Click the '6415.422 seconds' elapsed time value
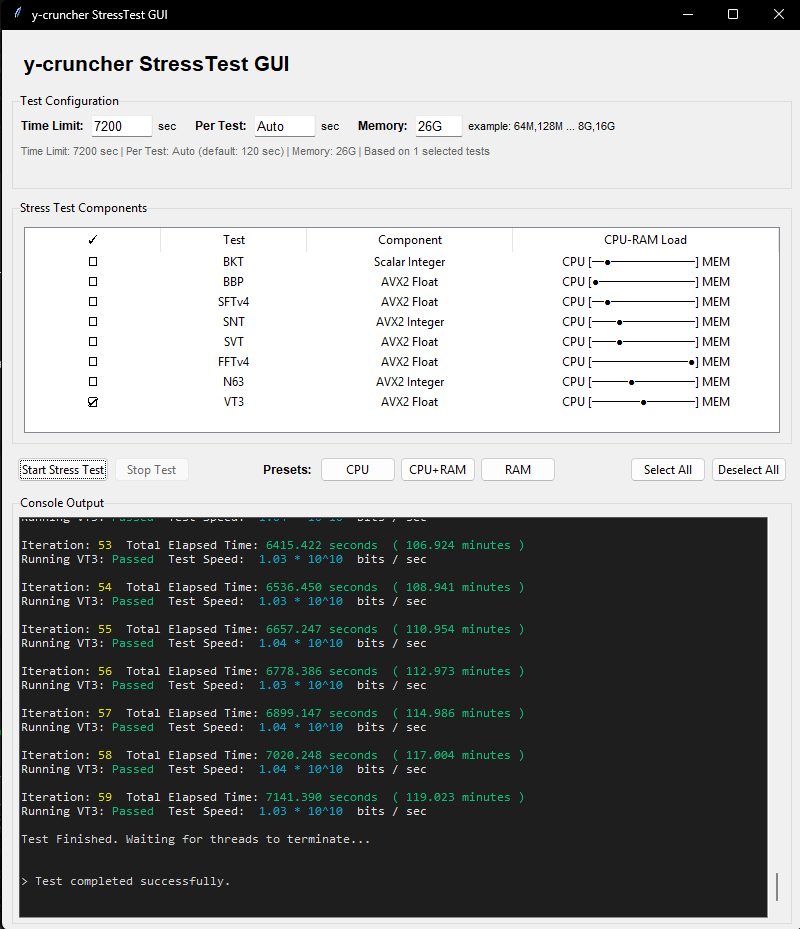This screenshot has height=929, width=800. (322, 545)
